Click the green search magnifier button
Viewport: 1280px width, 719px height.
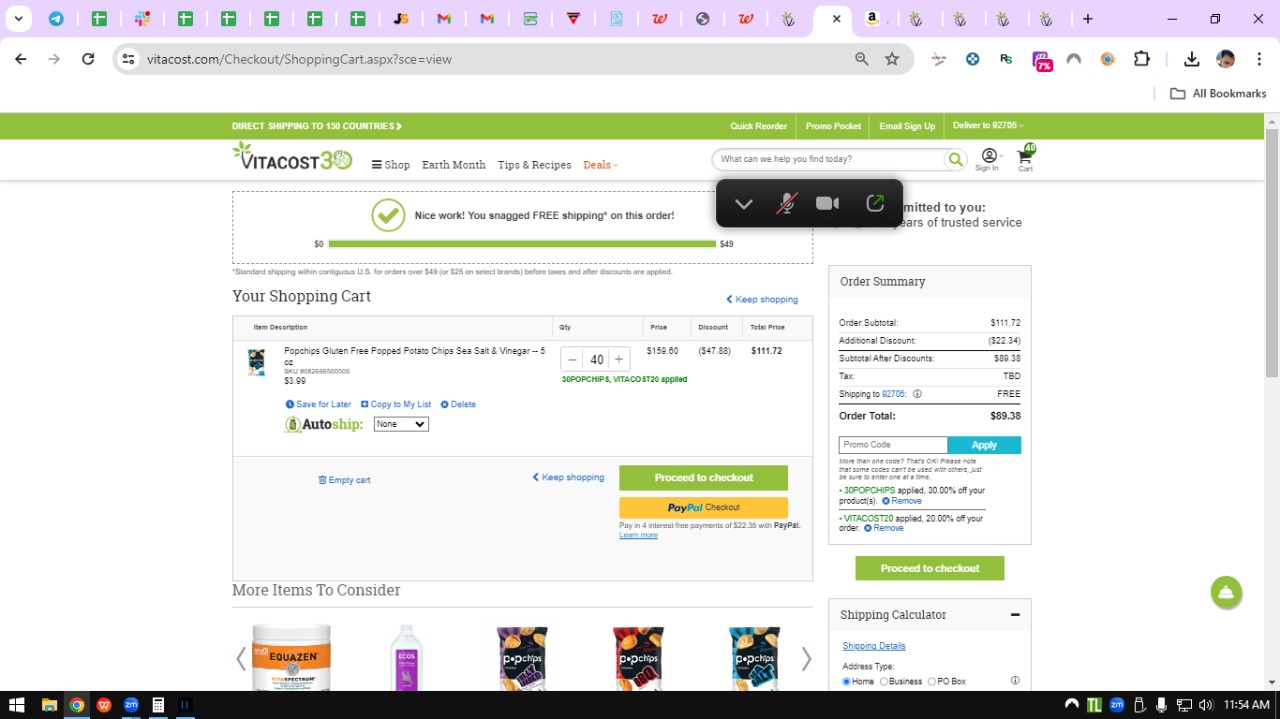point(956,159)
